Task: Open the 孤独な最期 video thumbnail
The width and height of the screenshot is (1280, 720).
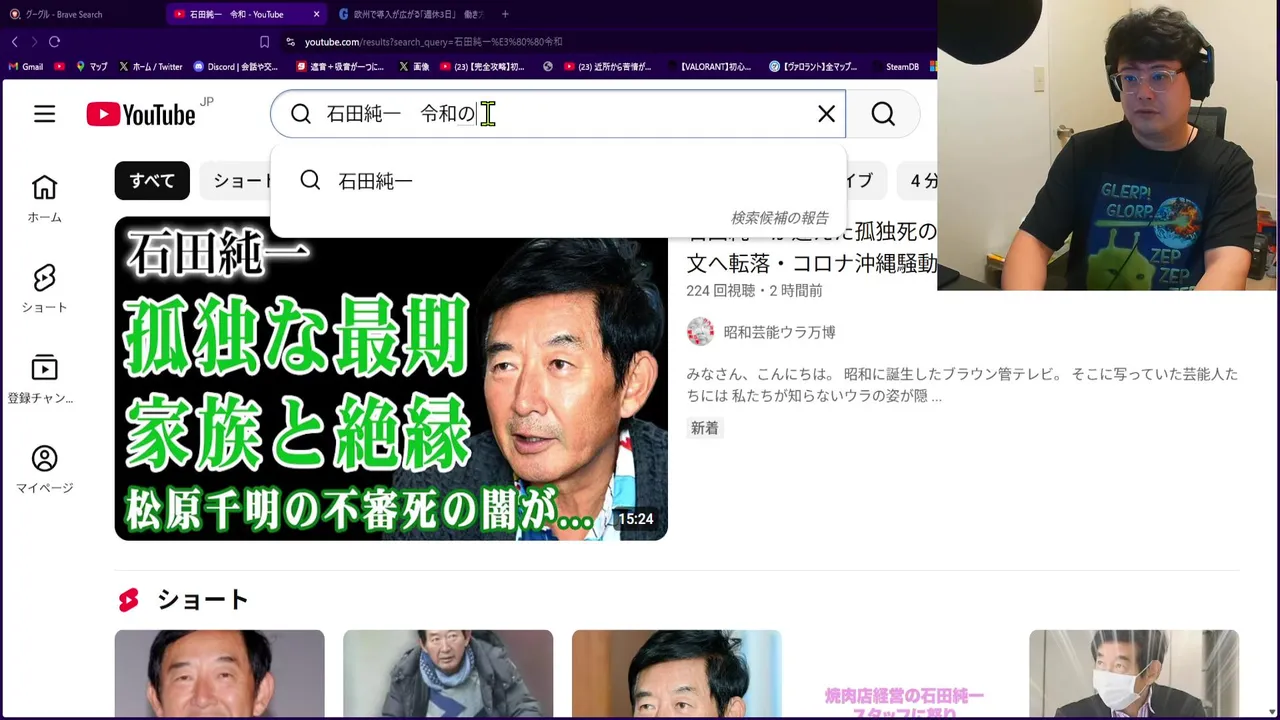Action: pos(391,379)
